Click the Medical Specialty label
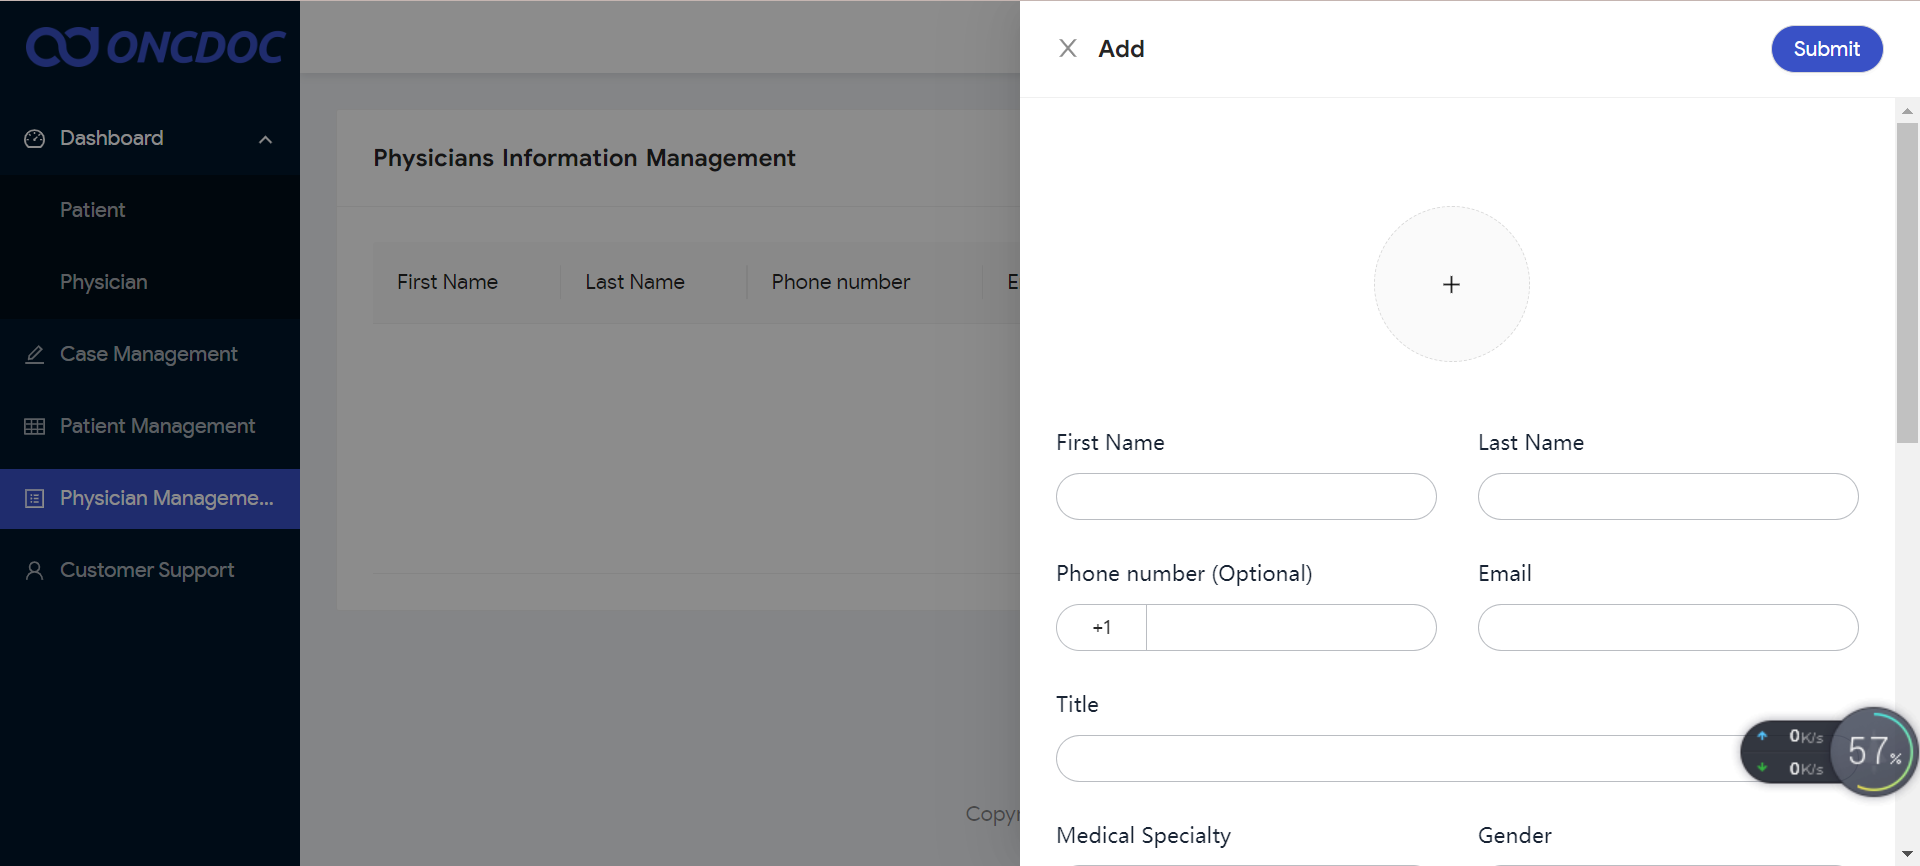The height and width of the screenshot is (866, 1920). coord(1144,836)
